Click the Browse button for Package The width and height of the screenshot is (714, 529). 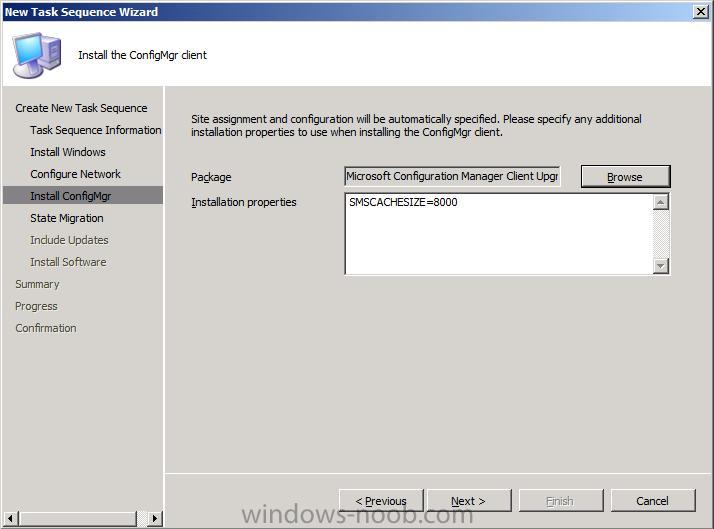pos(626,177)
